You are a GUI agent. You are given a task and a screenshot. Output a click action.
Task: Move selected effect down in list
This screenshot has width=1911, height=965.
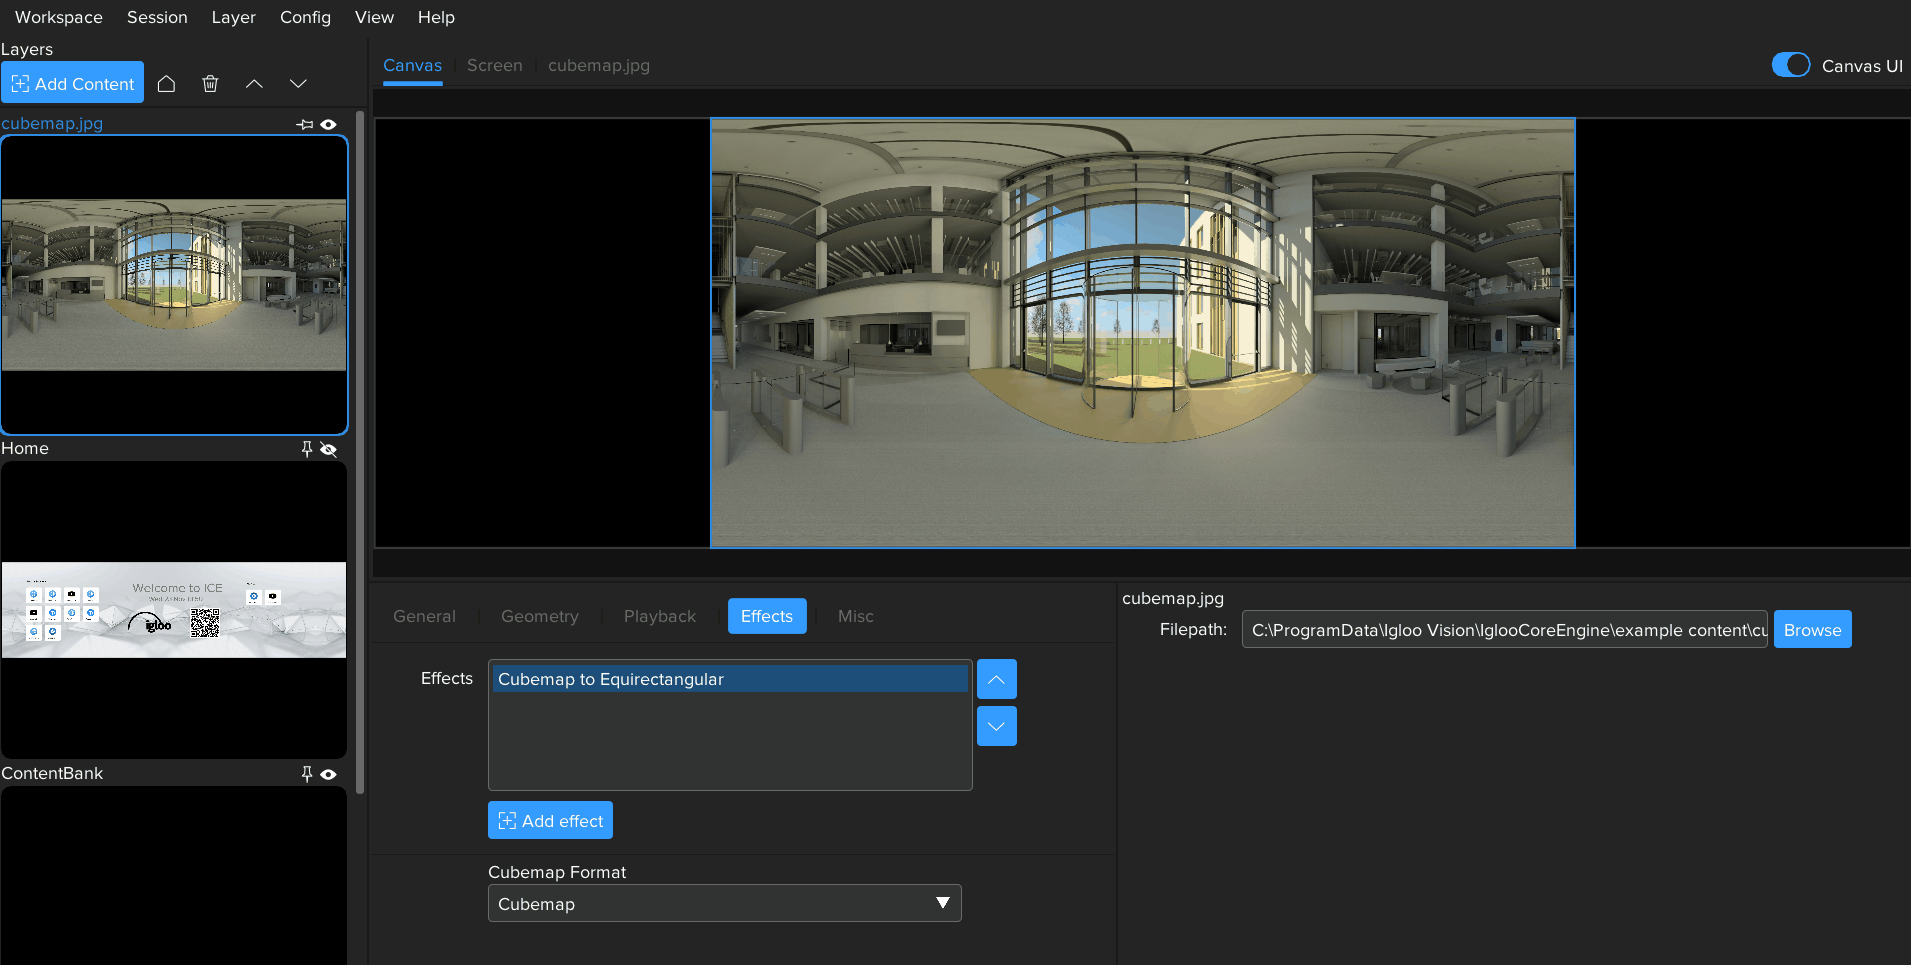pos(996,726)
